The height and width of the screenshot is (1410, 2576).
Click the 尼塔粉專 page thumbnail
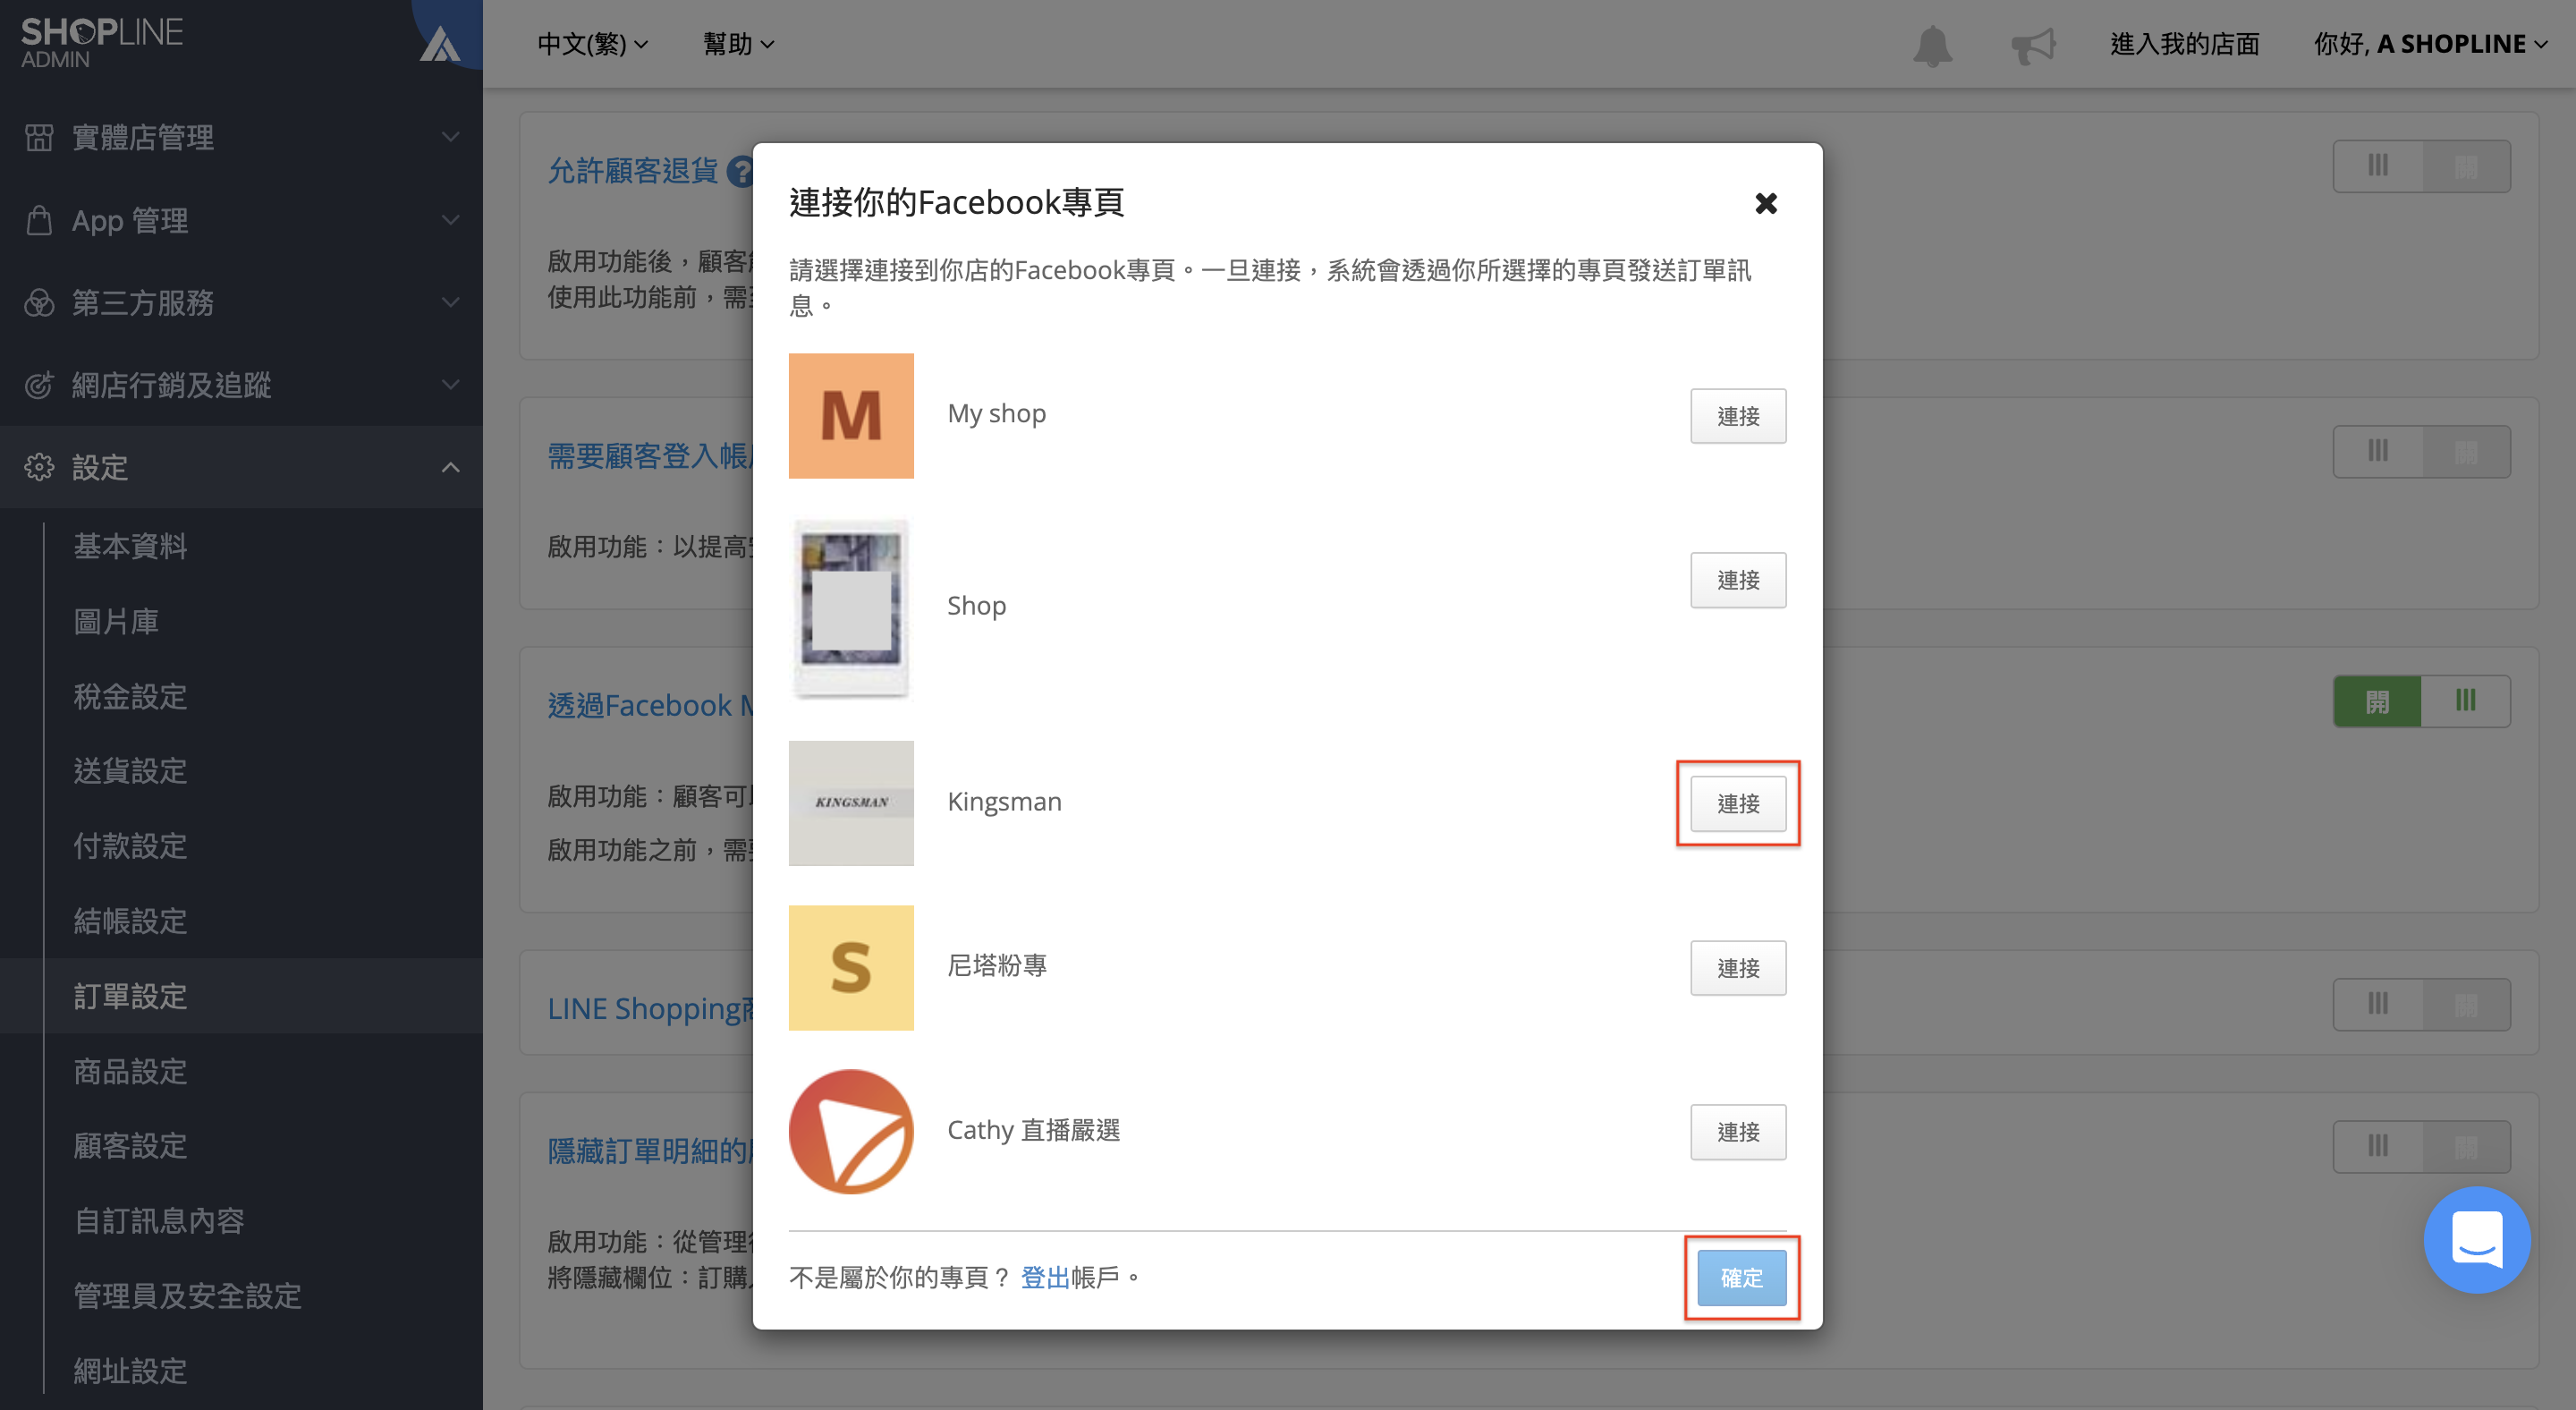tap(851, 967)
